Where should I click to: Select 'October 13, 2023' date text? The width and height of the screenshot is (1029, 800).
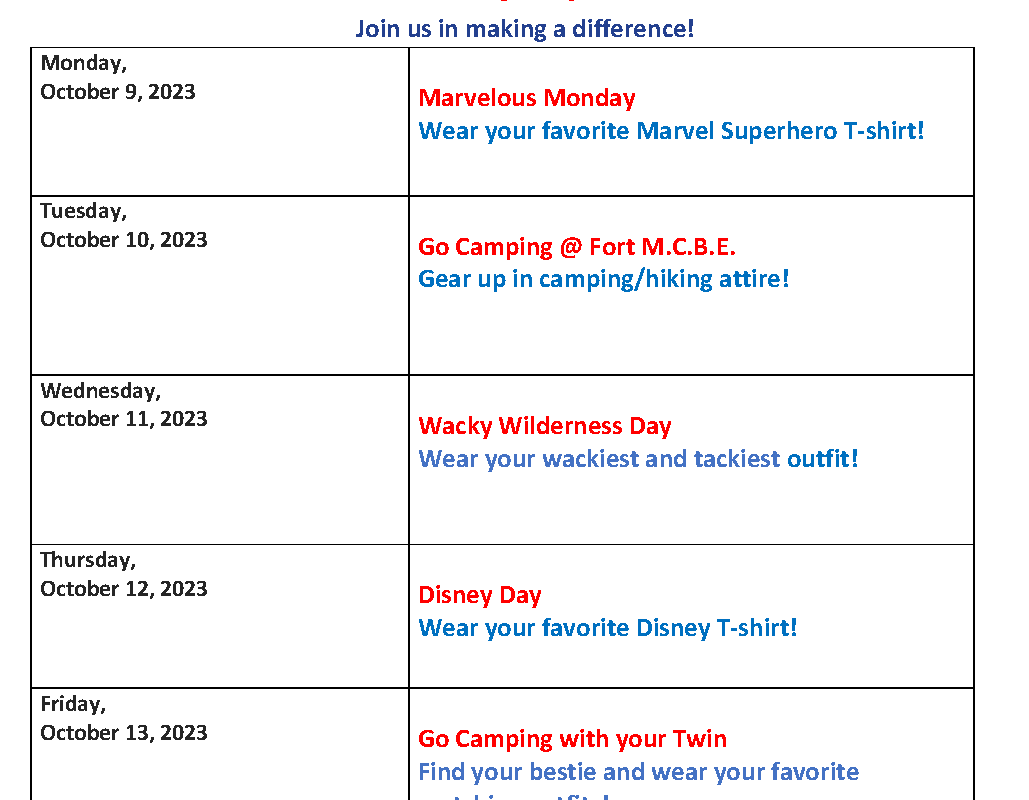coord(124,732)
